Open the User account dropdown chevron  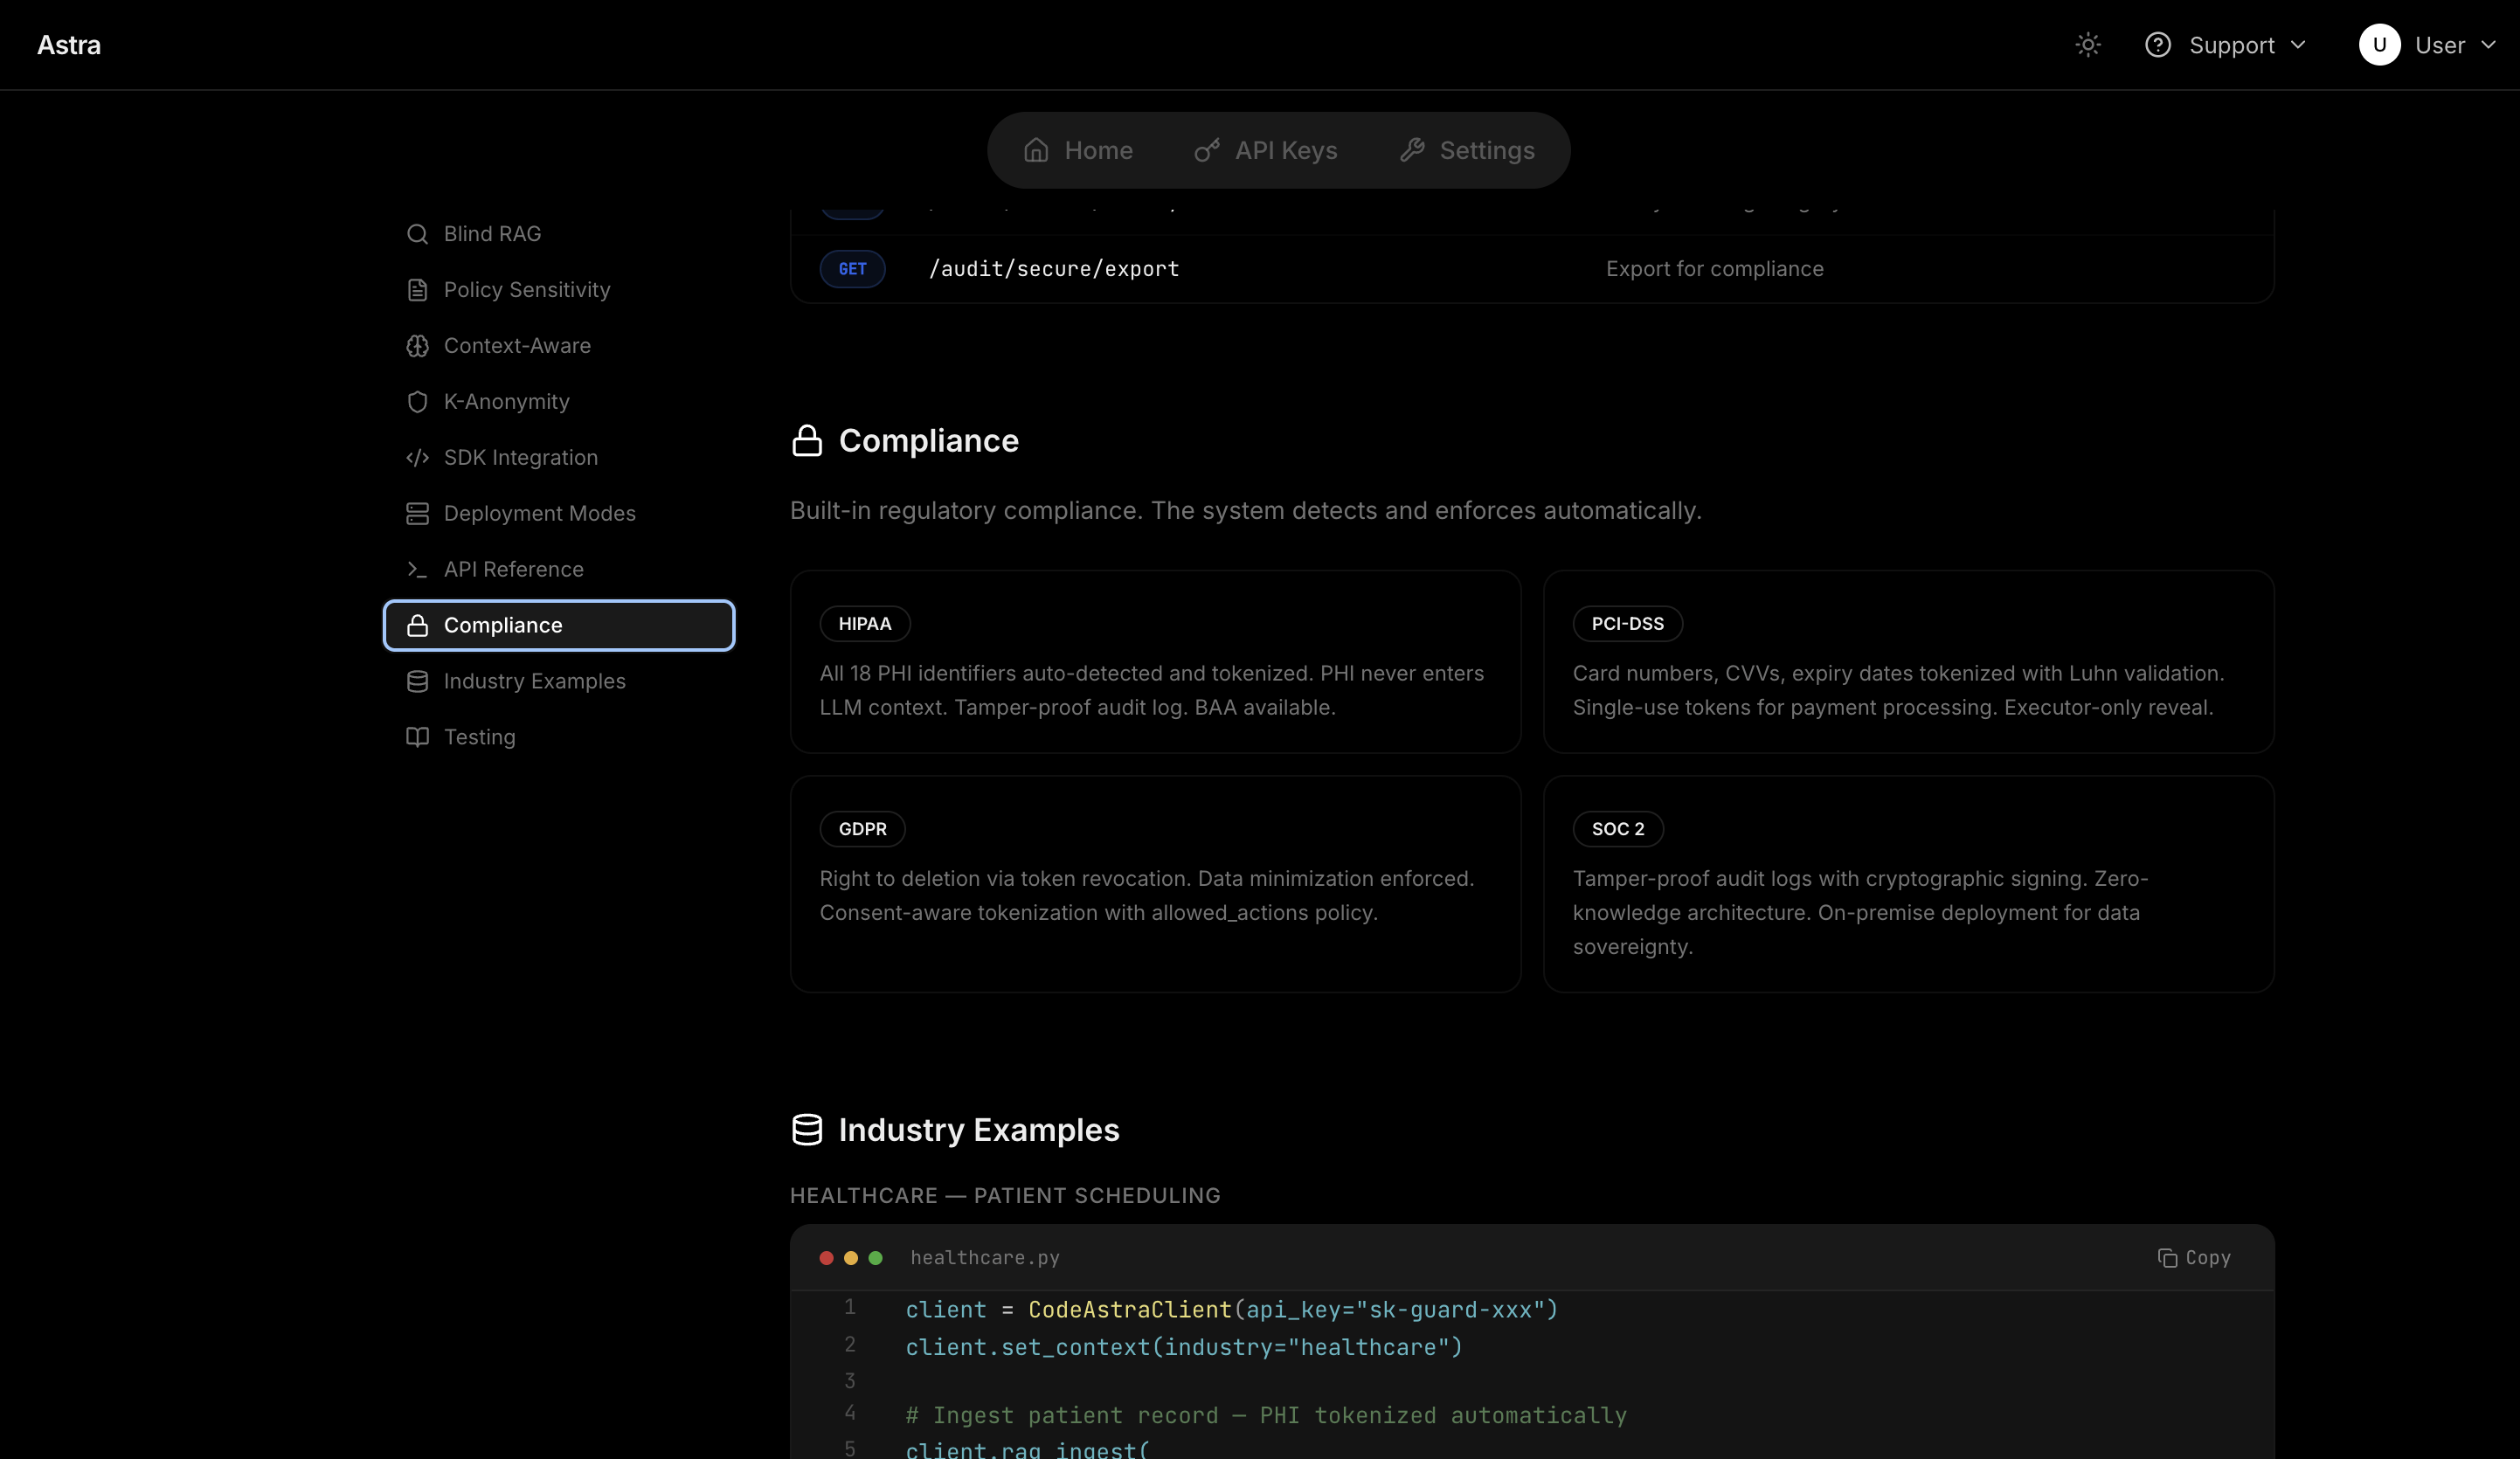click(x=2488, y=45)
